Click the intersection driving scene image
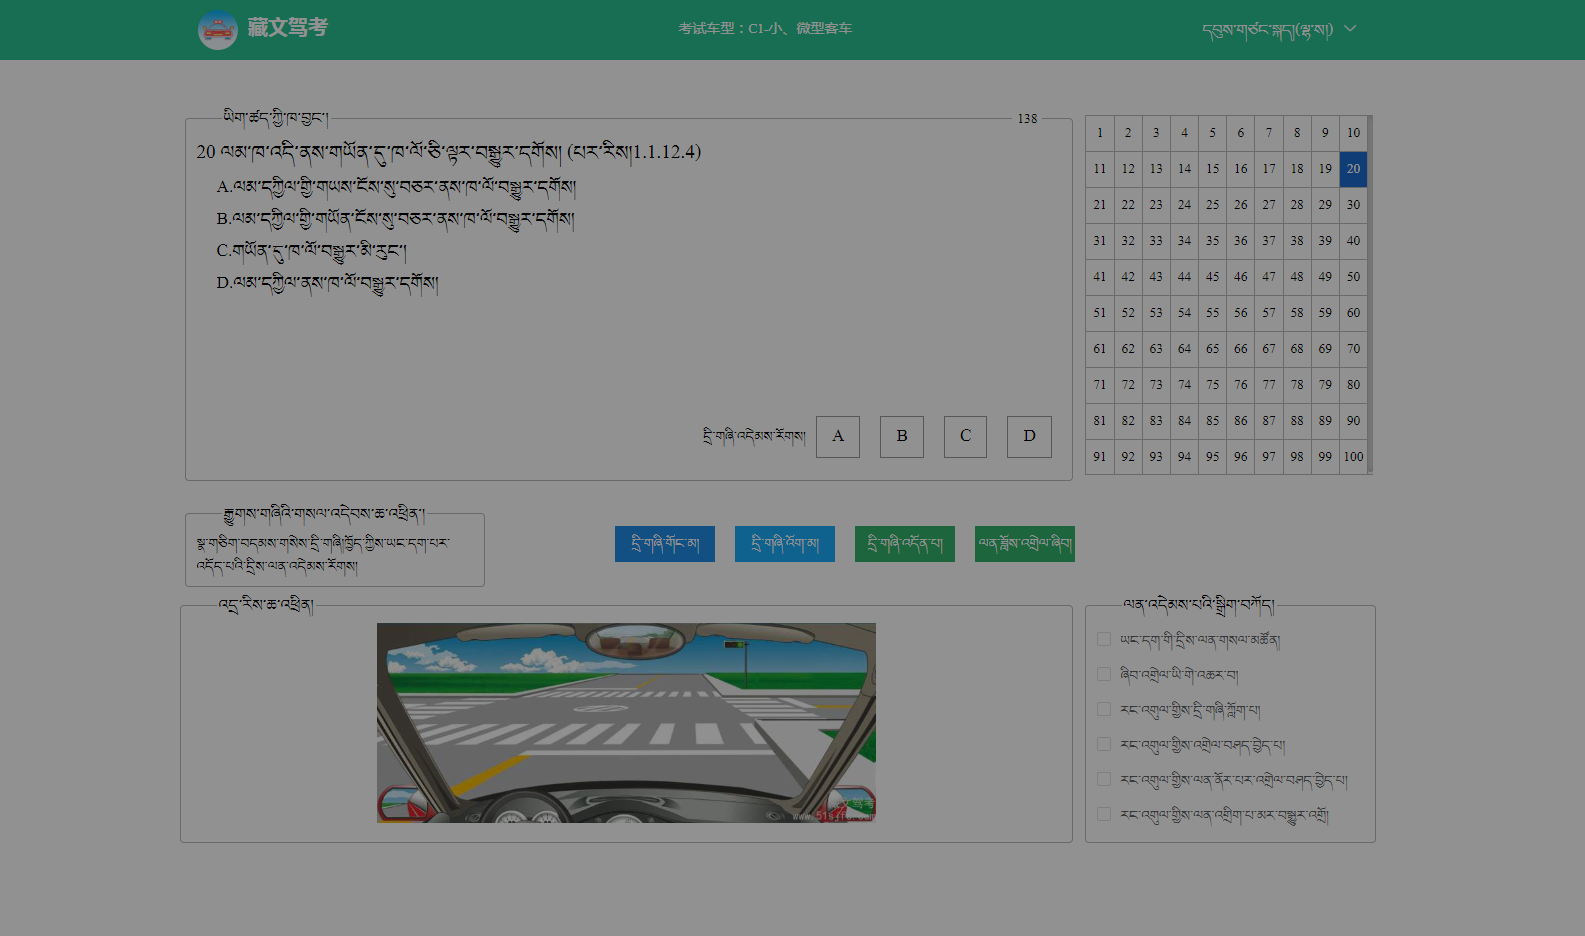 [626, 722]
